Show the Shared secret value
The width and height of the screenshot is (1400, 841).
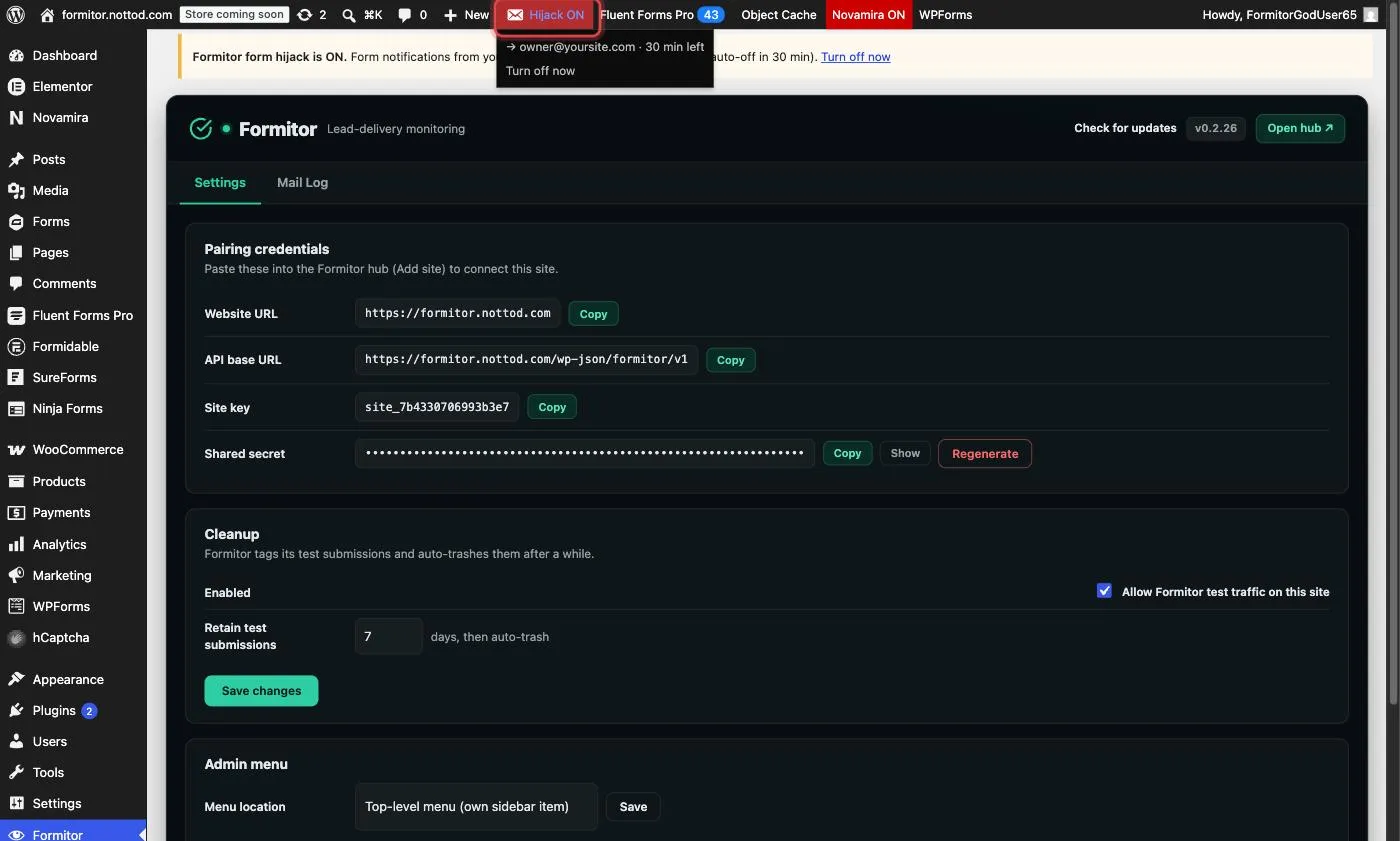[x=905, y=453]
